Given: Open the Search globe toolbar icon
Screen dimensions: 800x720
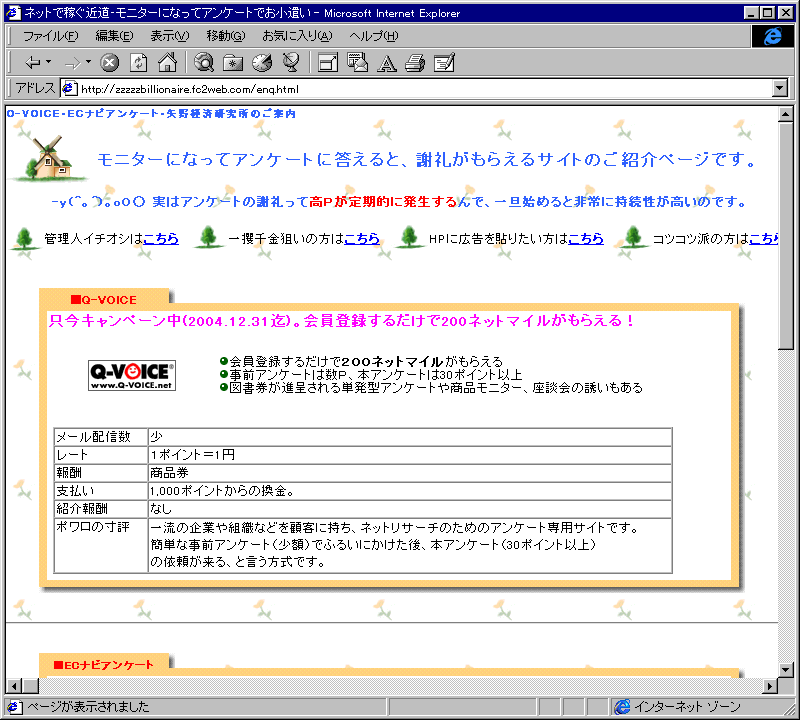Looking at the screenshot, I should (x=204, y=63).
